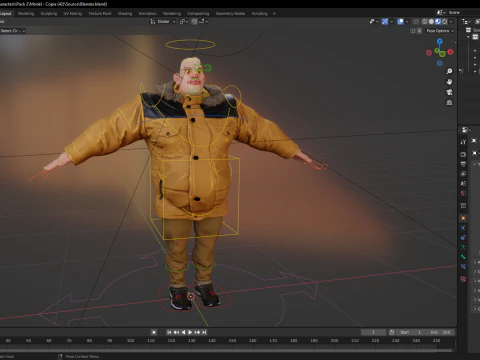Jump to the last frame
This screenshot has width=480, height=360.
click(x=205, y=332)
